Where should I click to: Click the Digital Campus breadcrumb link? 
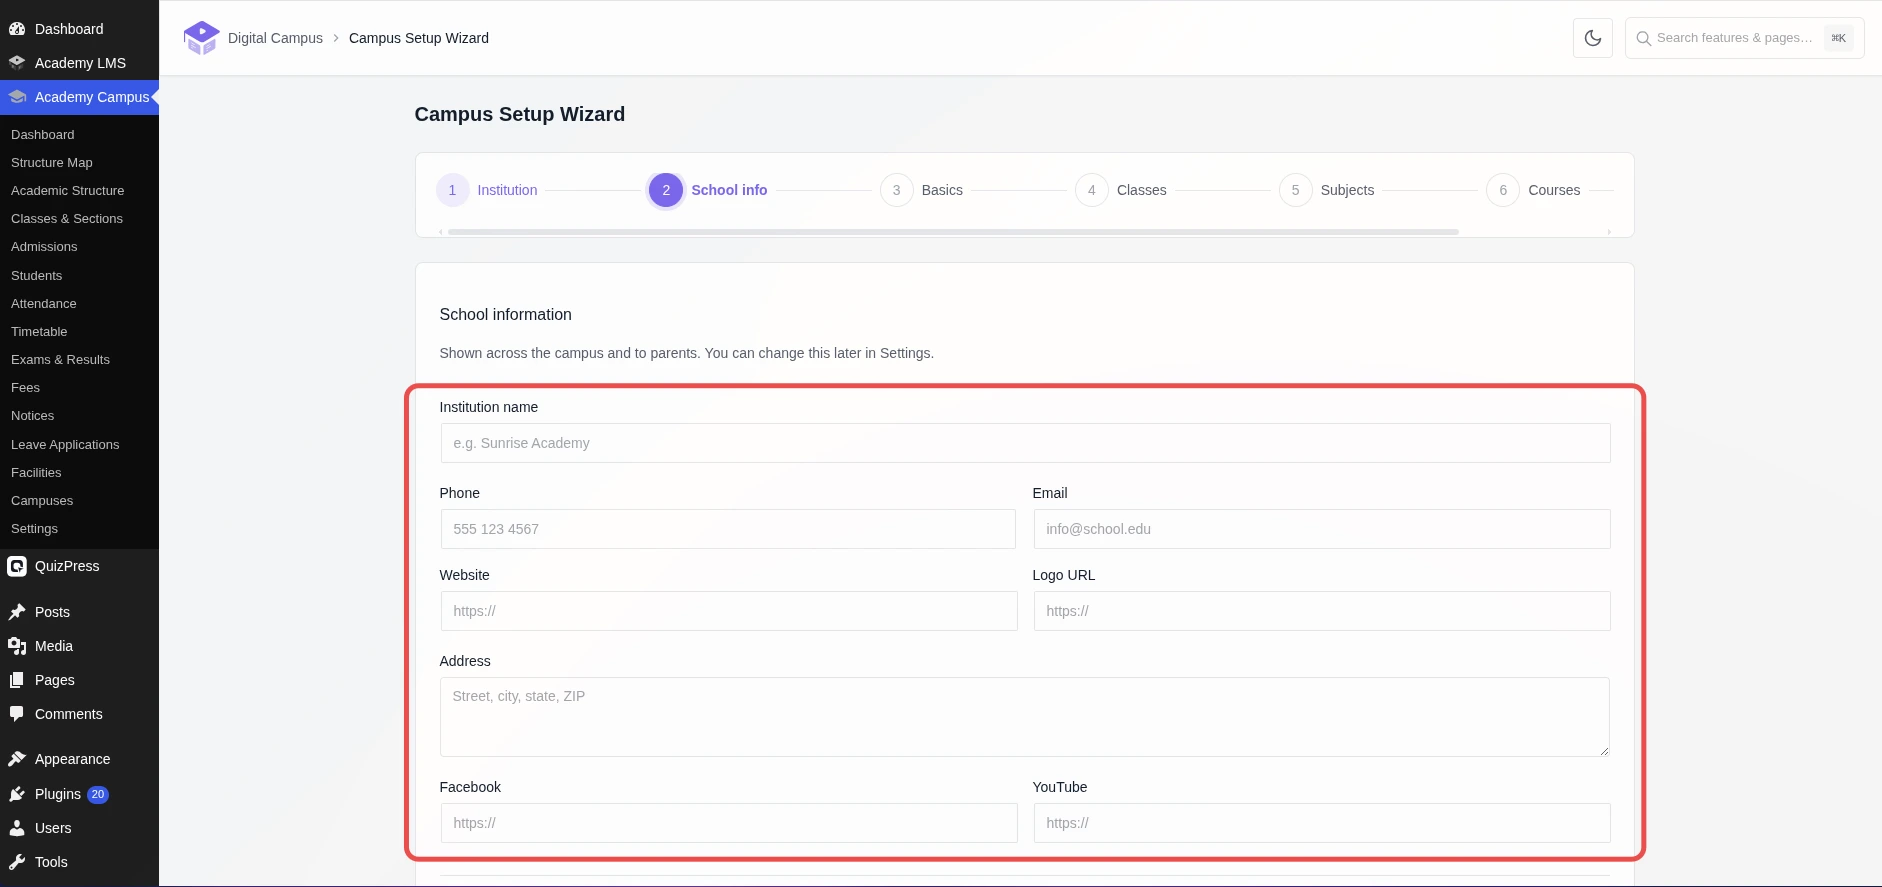(x=275, y=38)
